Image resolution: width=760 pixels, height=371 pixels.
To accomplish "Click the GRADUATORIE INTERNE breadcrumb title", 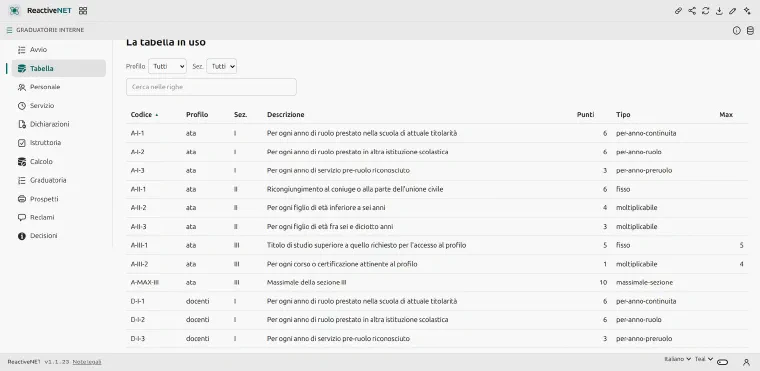I will [x=50, y=30].
